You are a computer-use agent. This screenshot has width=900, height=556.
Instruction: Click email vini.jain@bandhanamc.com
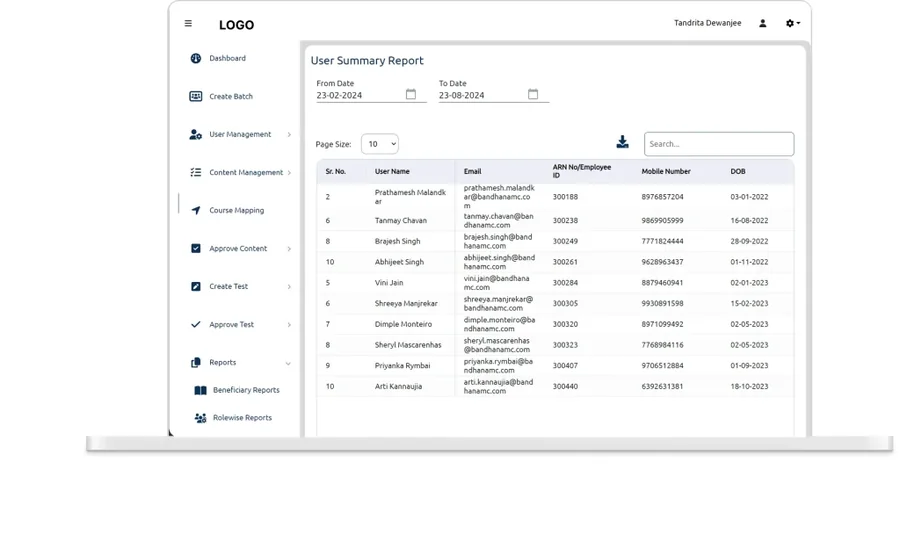pyautogui.click(x=496, y=283)
